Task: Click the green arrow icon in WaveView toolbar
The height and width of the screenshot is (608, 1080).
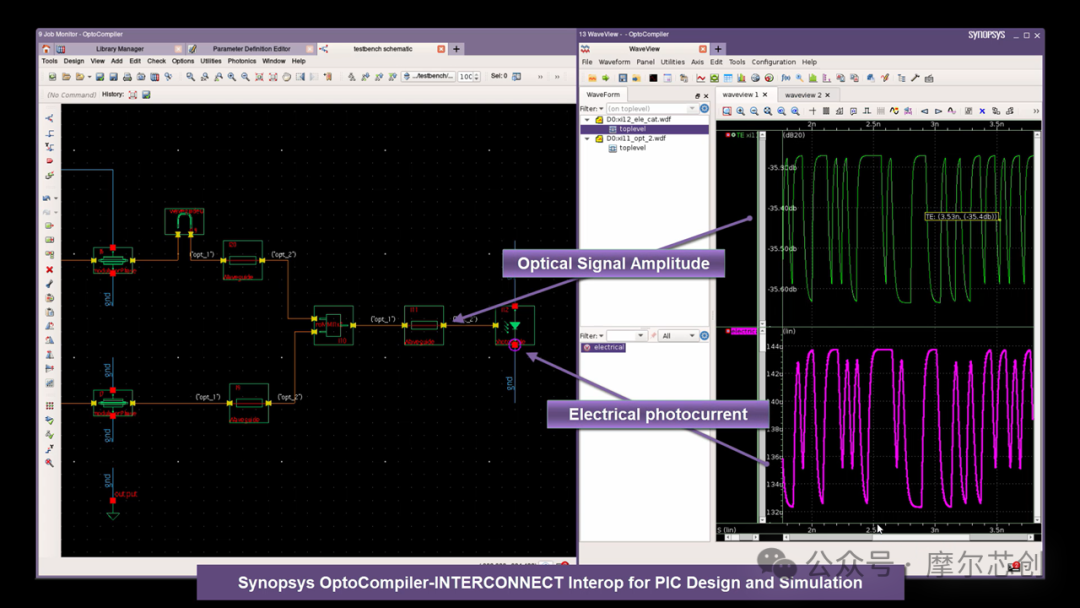Action: (606, 78)
